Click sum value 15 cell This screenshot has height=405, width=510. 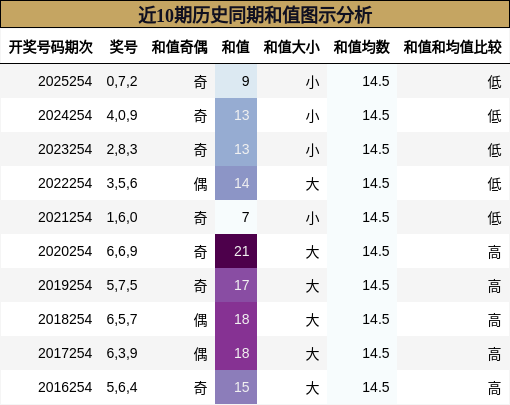pyautogui.click(x=236, y=387)
